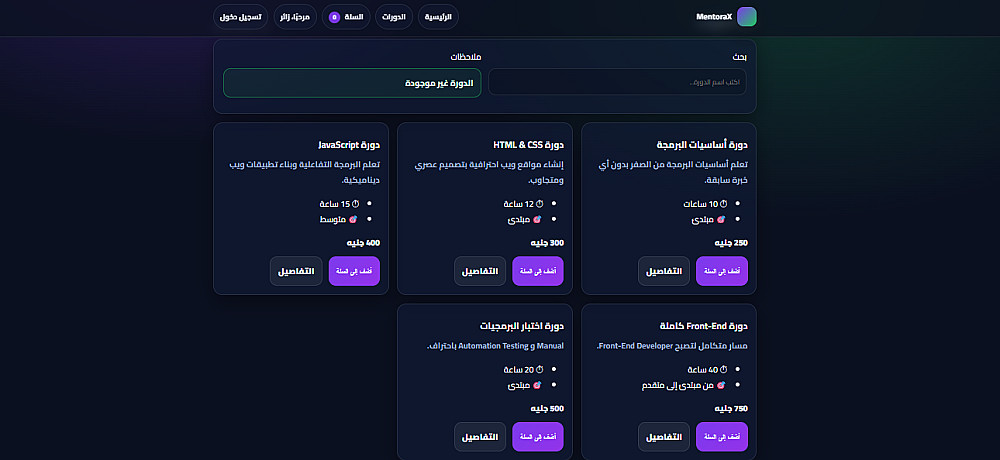Click the الدورة غير موجودة notes box
The image size is (1000, 460).
coord(352,83)
